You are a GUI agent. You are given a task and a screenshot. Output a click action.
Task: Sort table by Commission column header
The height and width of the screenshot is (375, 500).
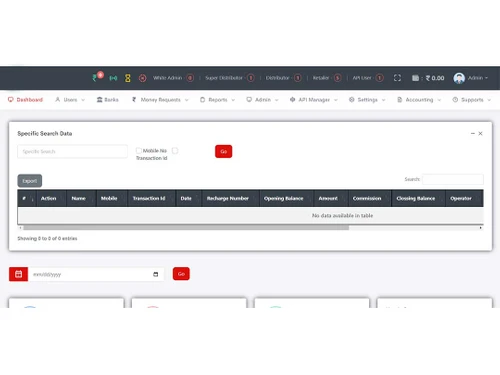pyautogui.click(x=370, y=198)
